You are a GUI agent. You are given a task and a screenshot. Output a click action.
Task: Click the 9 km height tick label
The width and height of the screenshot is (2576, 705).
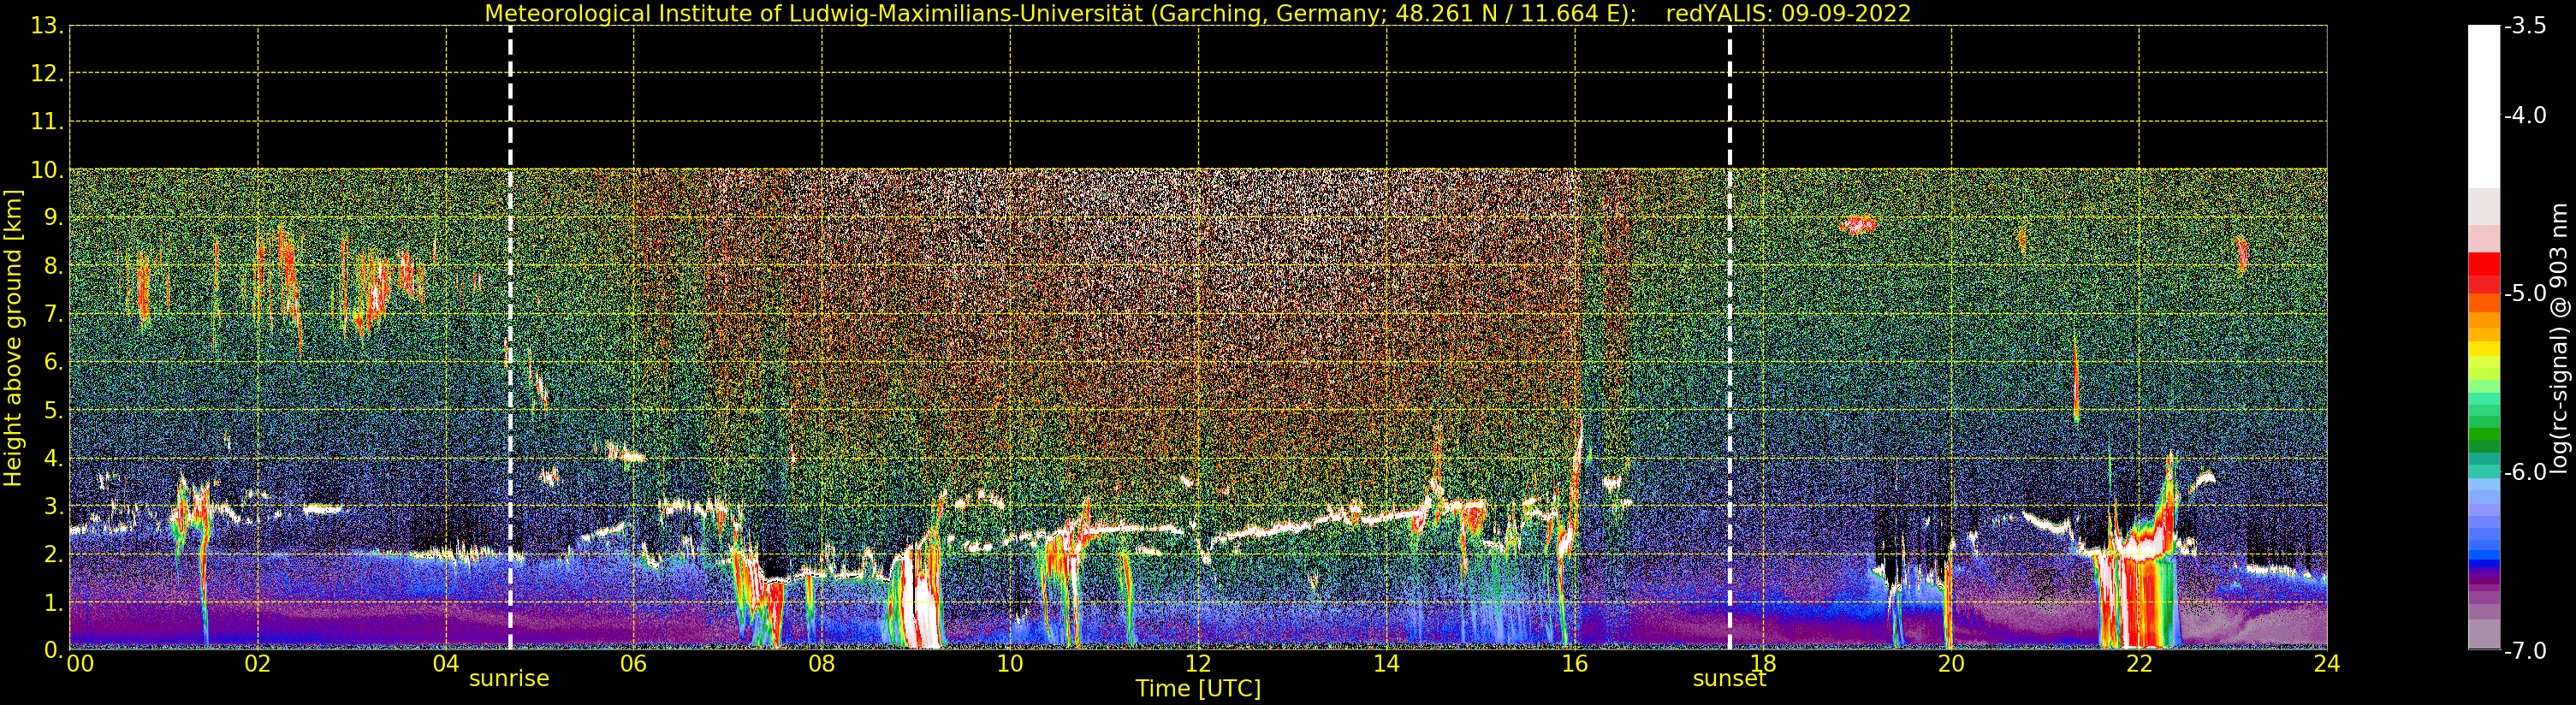tap(53, 217)
